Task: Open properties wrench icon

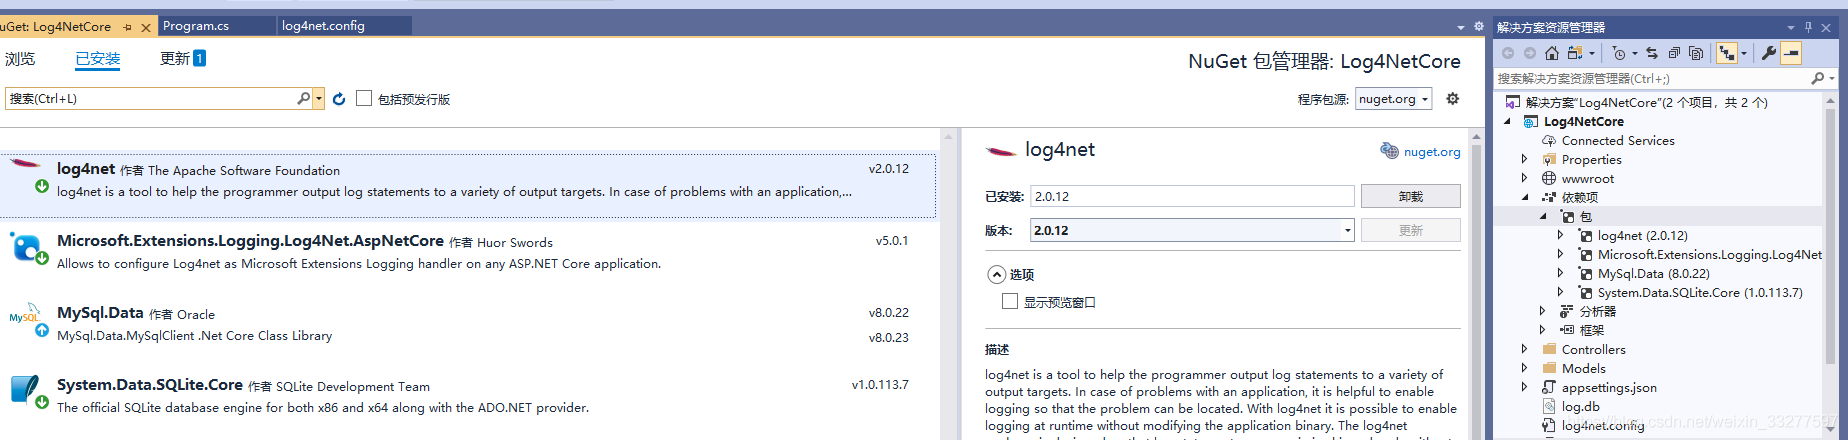Action: [1769, 53]
